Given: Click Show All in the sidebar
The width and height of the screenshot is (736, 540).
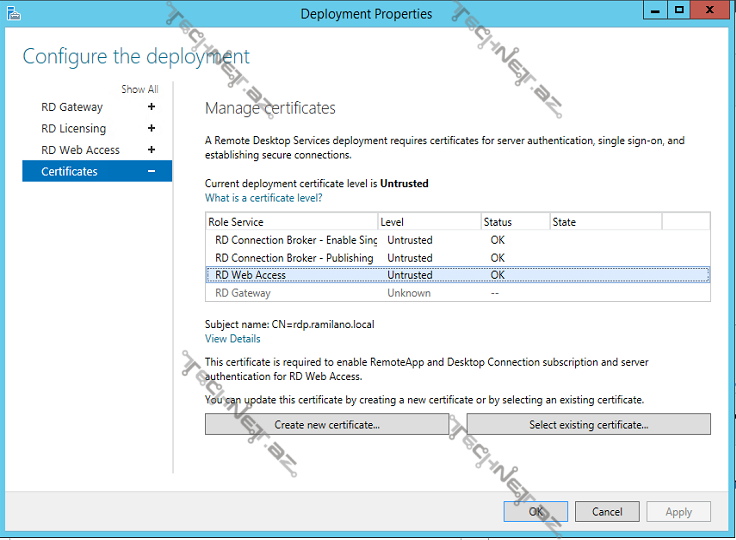Looking at the screenshot, I should click(139, 89).
